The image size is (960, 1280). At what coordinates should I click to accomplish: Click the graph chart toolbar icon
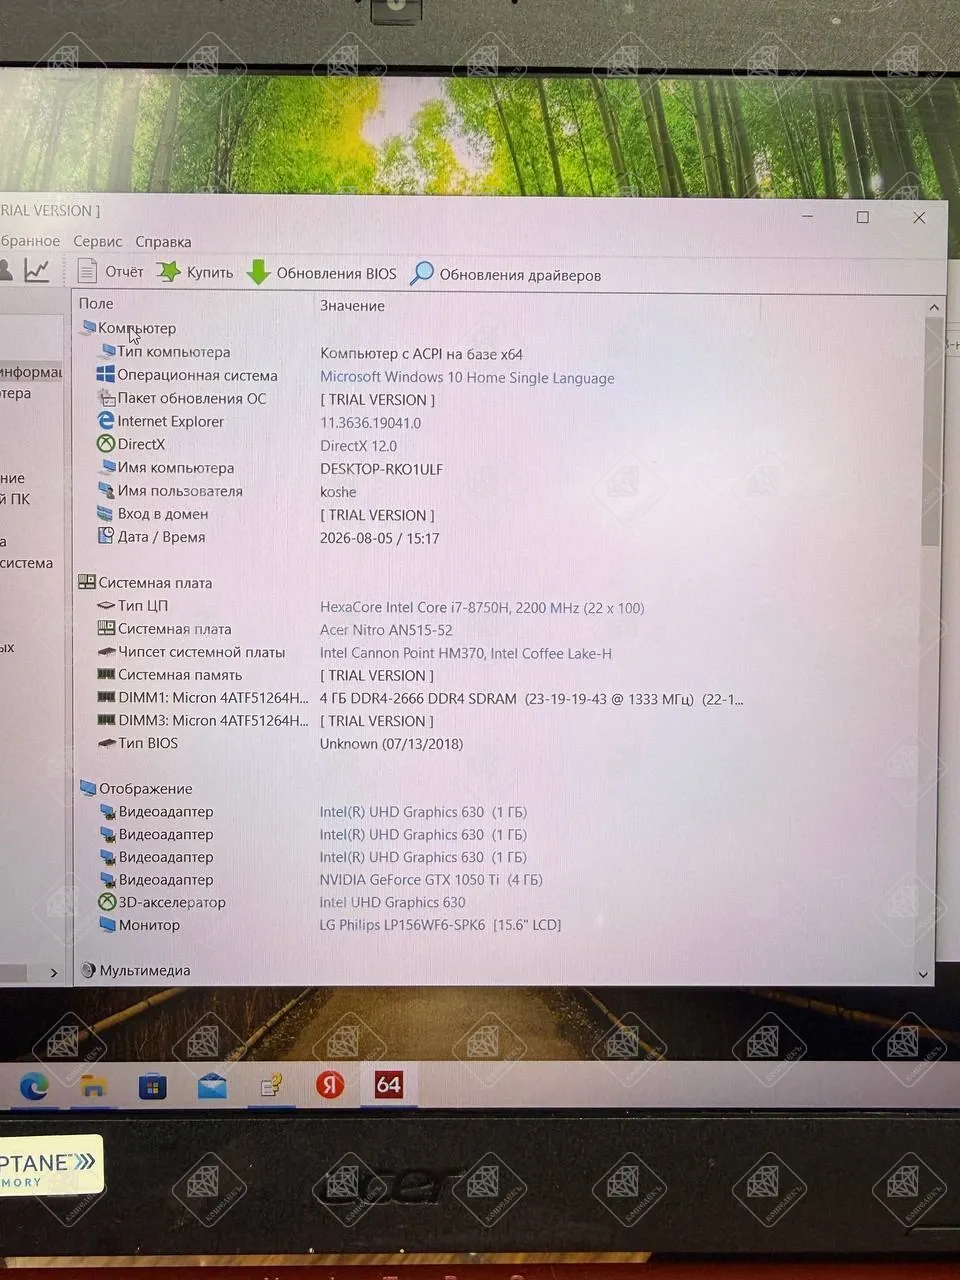tap(37, 270)
